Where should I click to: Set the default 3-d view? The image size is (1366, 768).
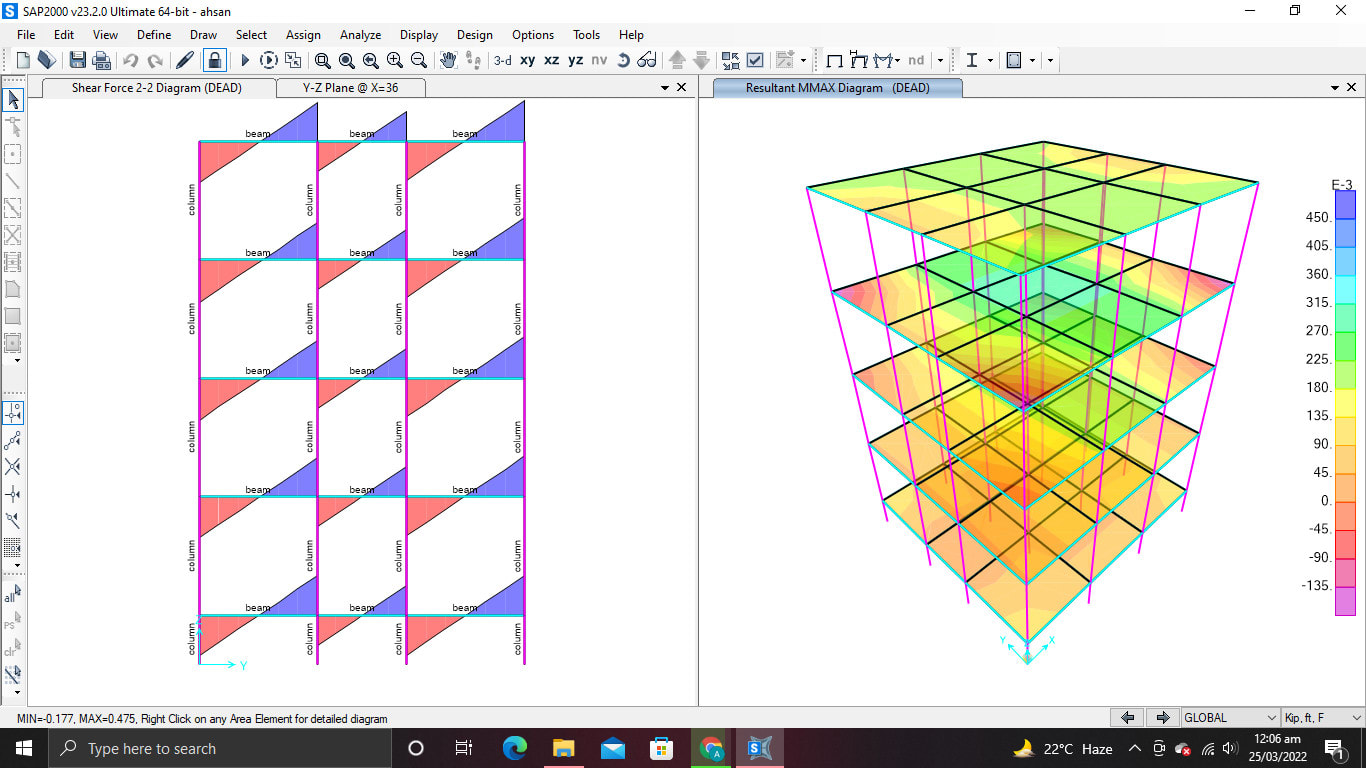point(502,60)
